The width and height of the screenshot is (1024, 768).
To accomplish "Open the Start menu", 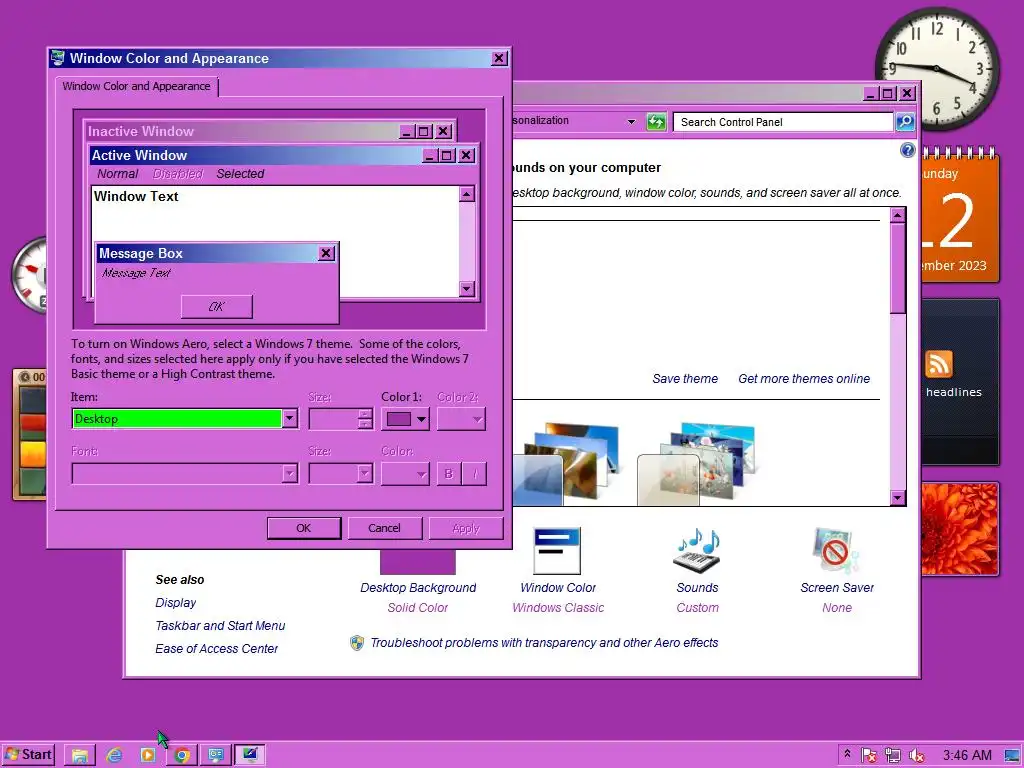I will pyautogui.click(x=27, y=755).
